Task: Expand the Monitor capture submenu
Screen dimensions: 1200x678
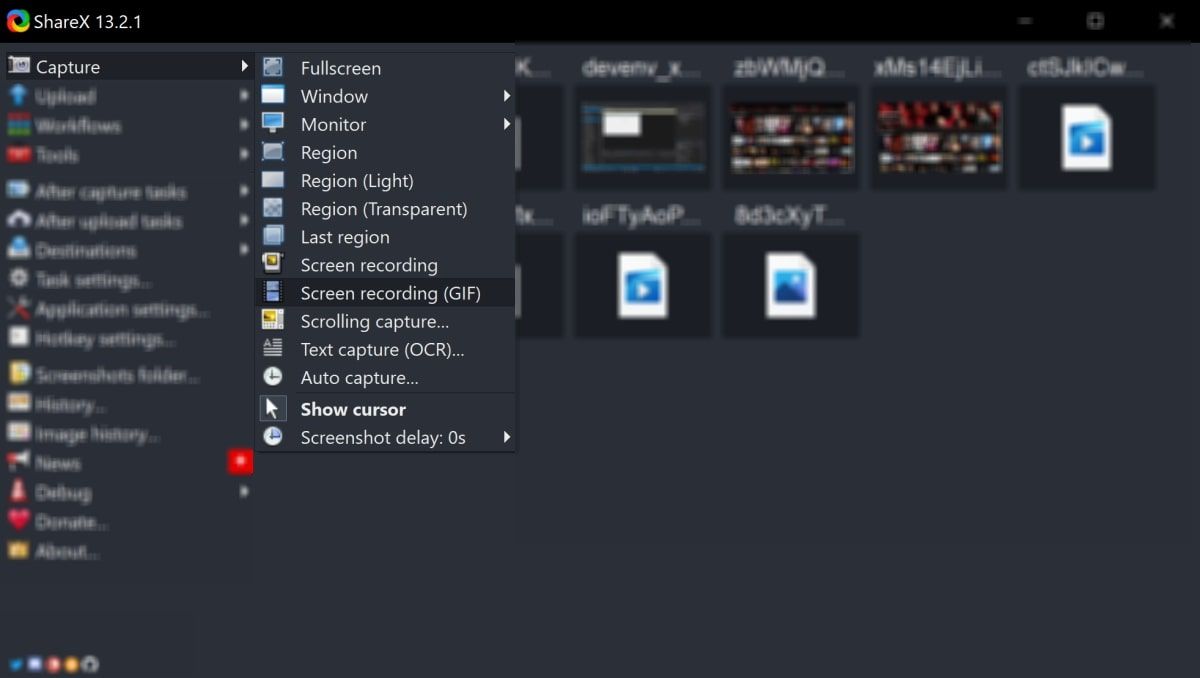Action: click(333, 124)
